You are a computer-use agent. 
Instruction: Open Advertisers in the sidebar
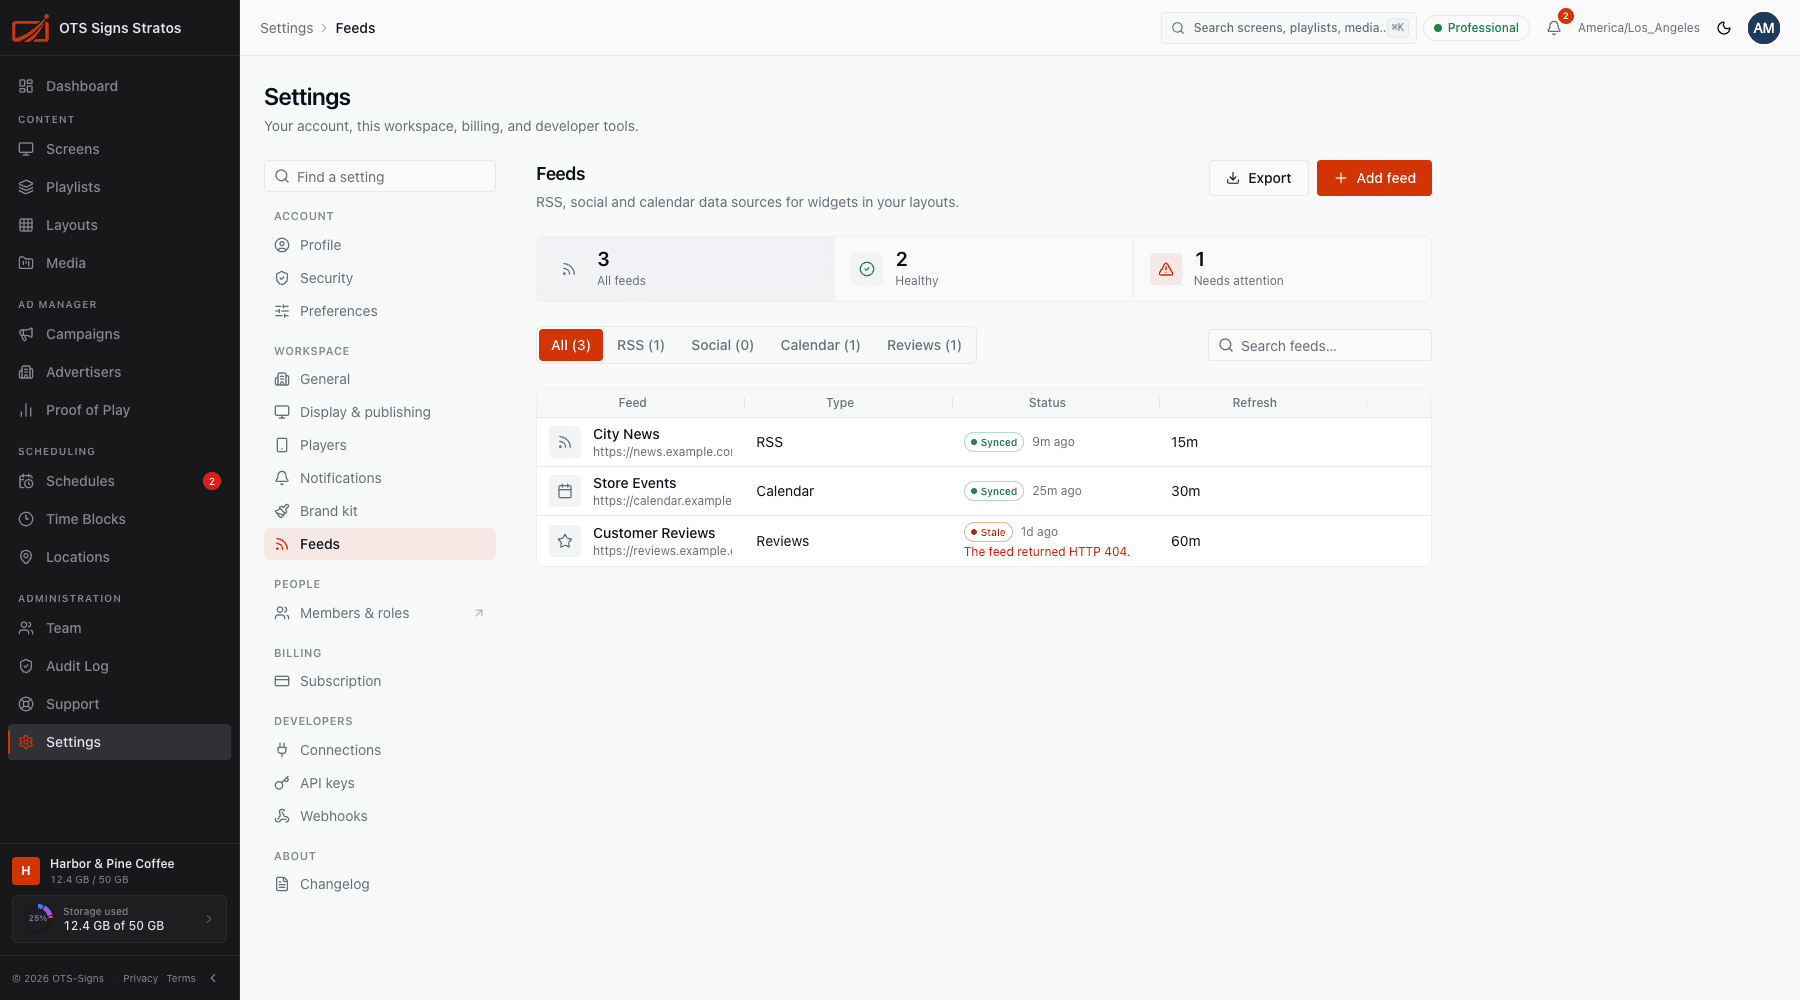coord(119,372)
